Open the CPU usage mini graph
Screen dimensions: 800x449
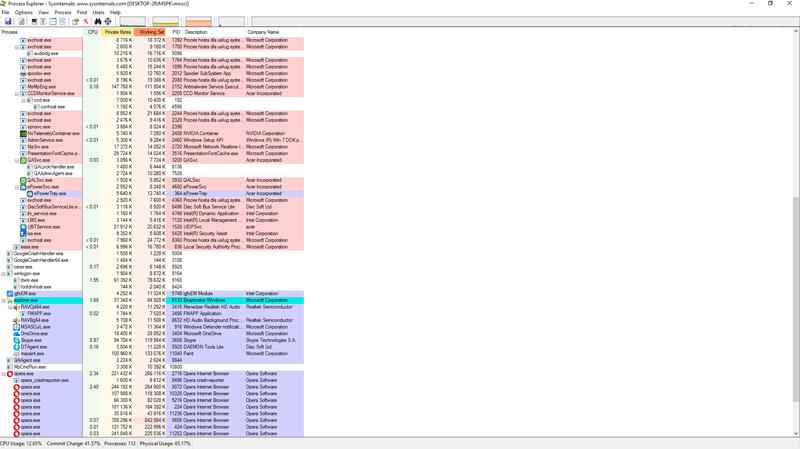click(x=133, y=21)
